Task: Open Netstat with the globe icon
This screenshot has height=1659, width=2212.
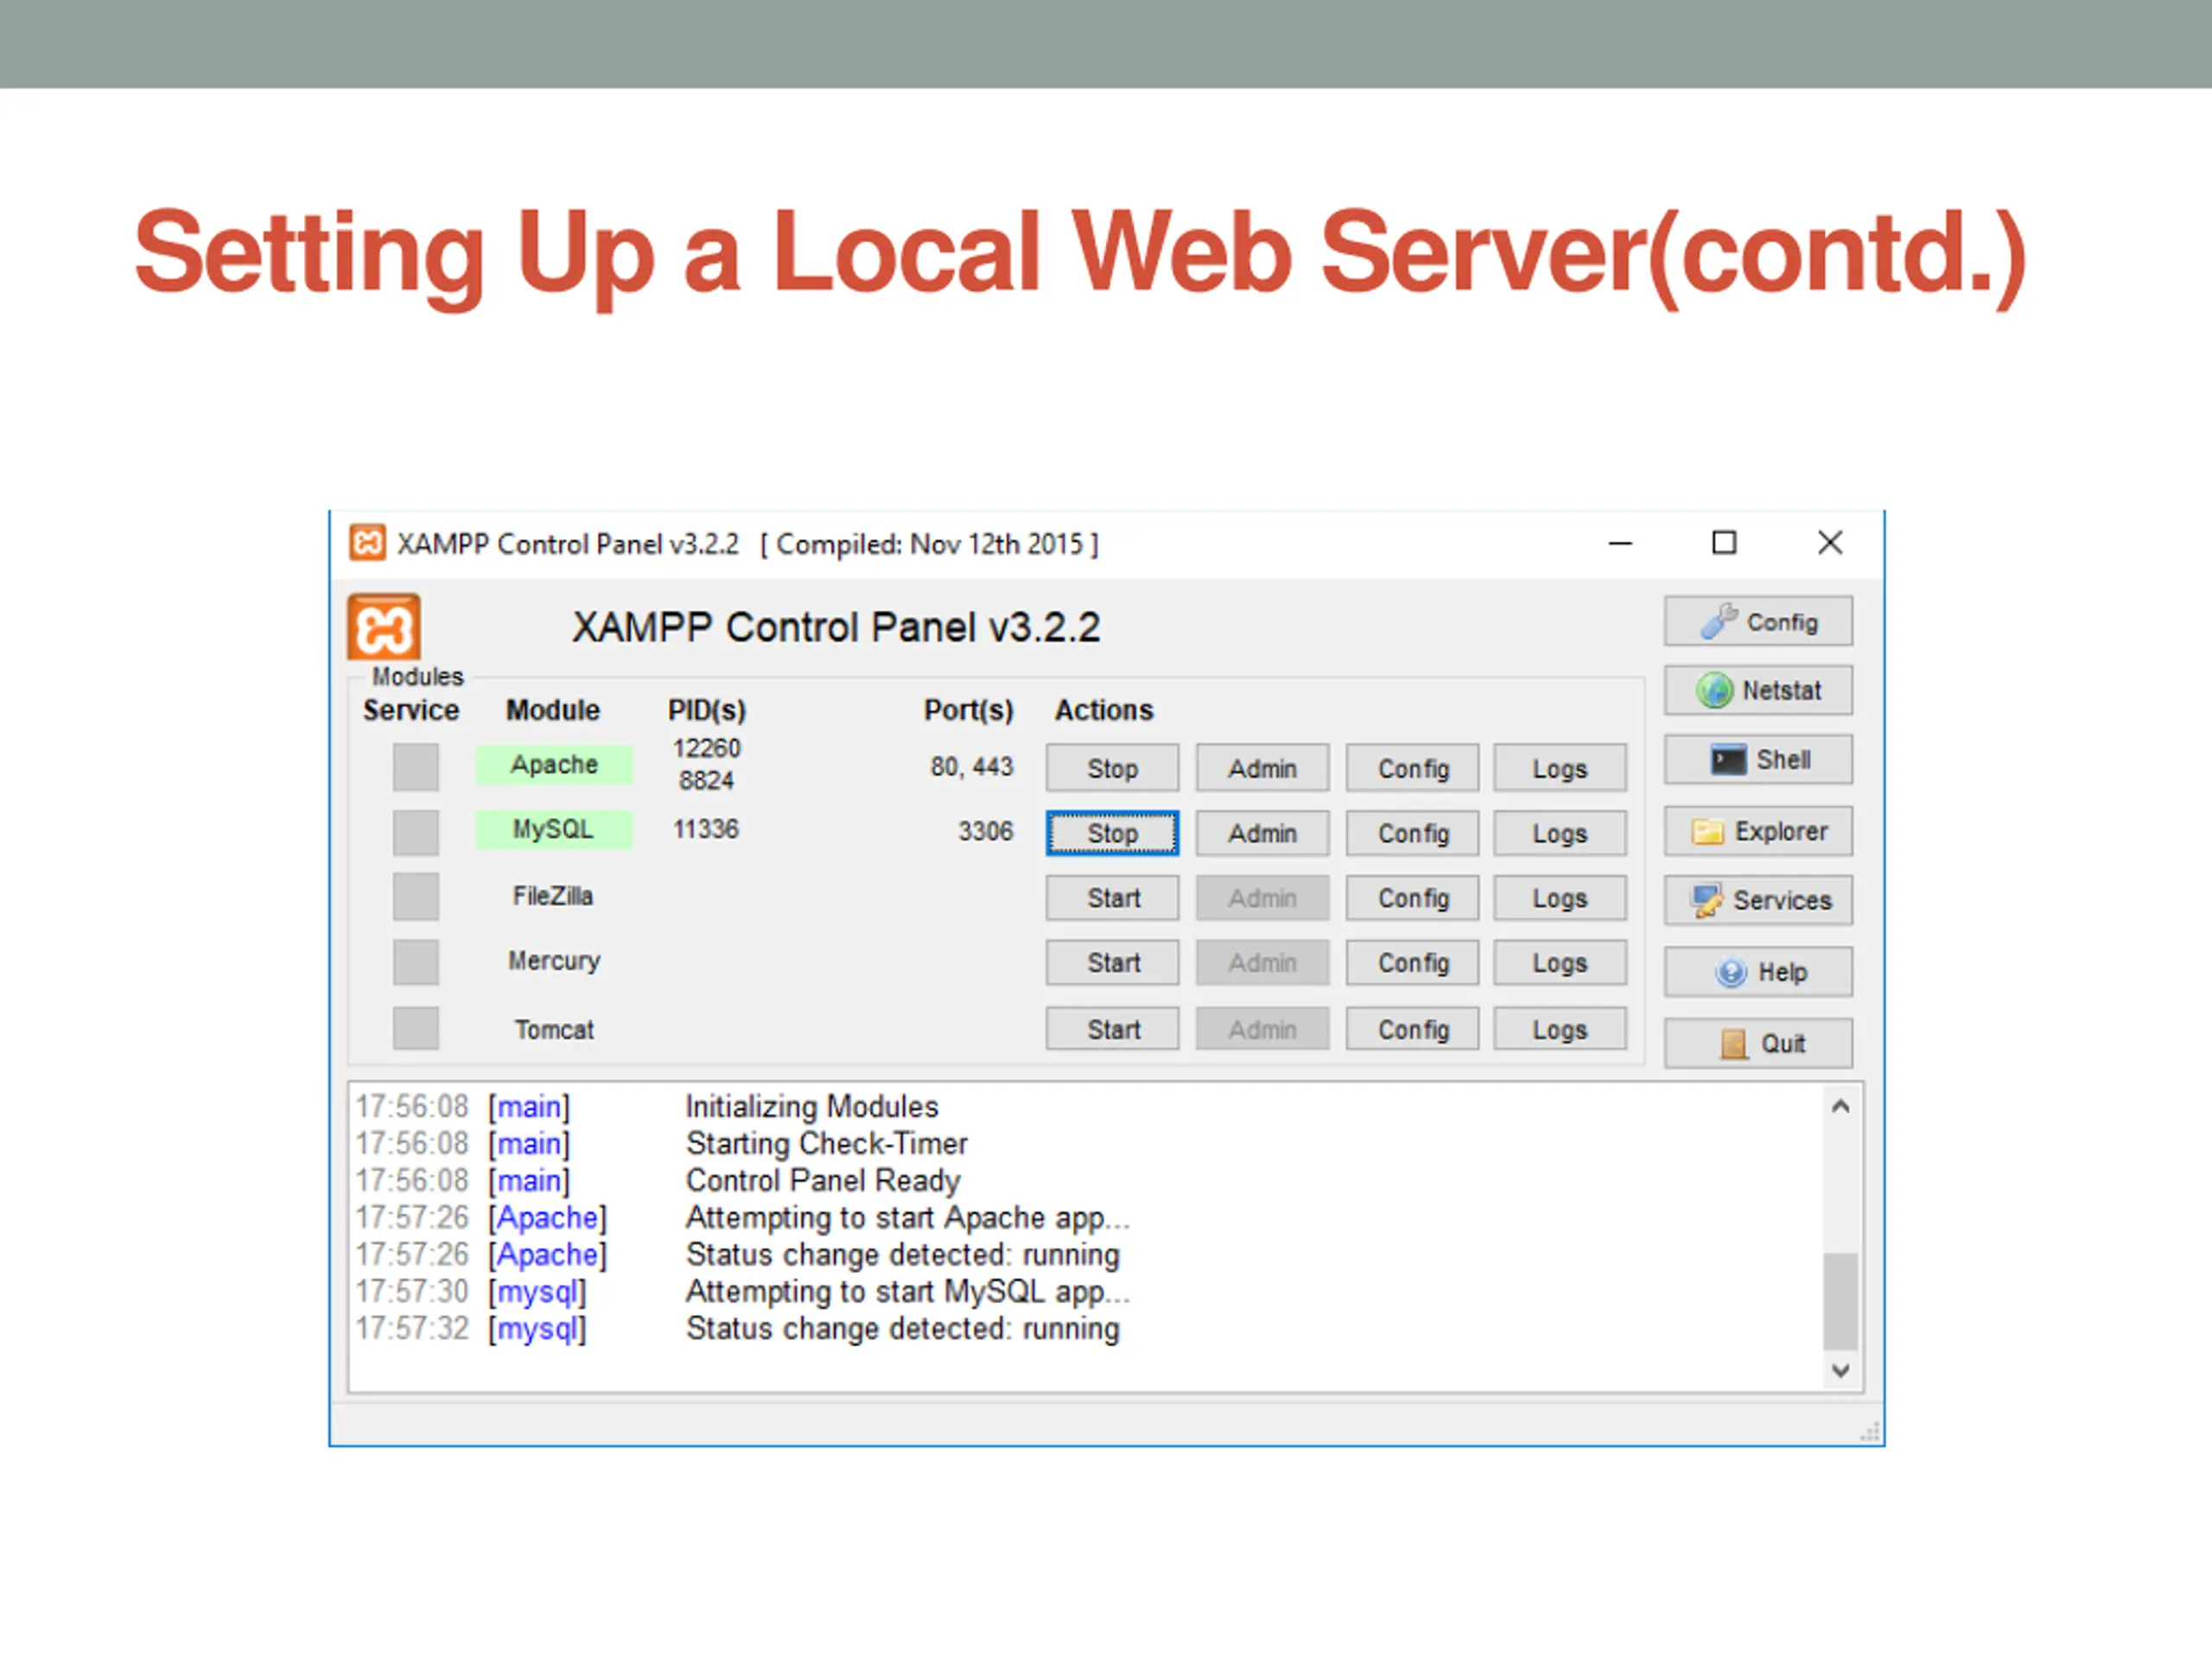Action: pos(1758,691)
